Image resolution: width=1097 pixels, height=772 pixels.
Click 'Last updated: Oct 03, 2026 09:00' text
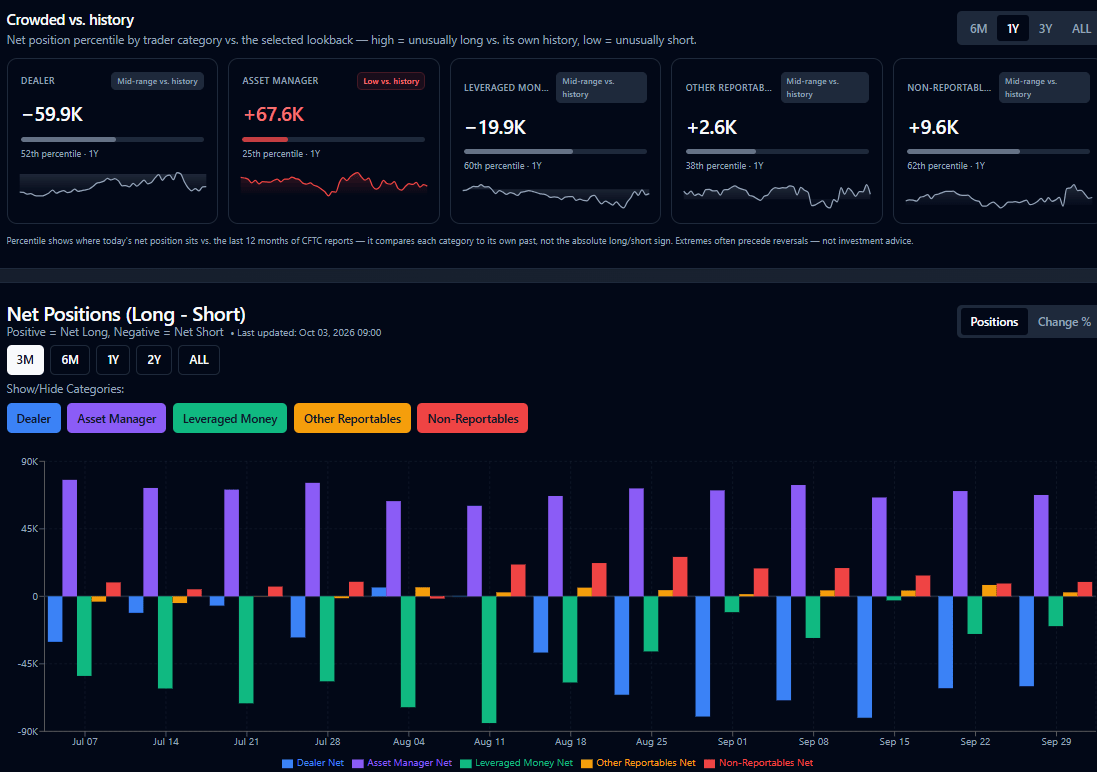309,333
